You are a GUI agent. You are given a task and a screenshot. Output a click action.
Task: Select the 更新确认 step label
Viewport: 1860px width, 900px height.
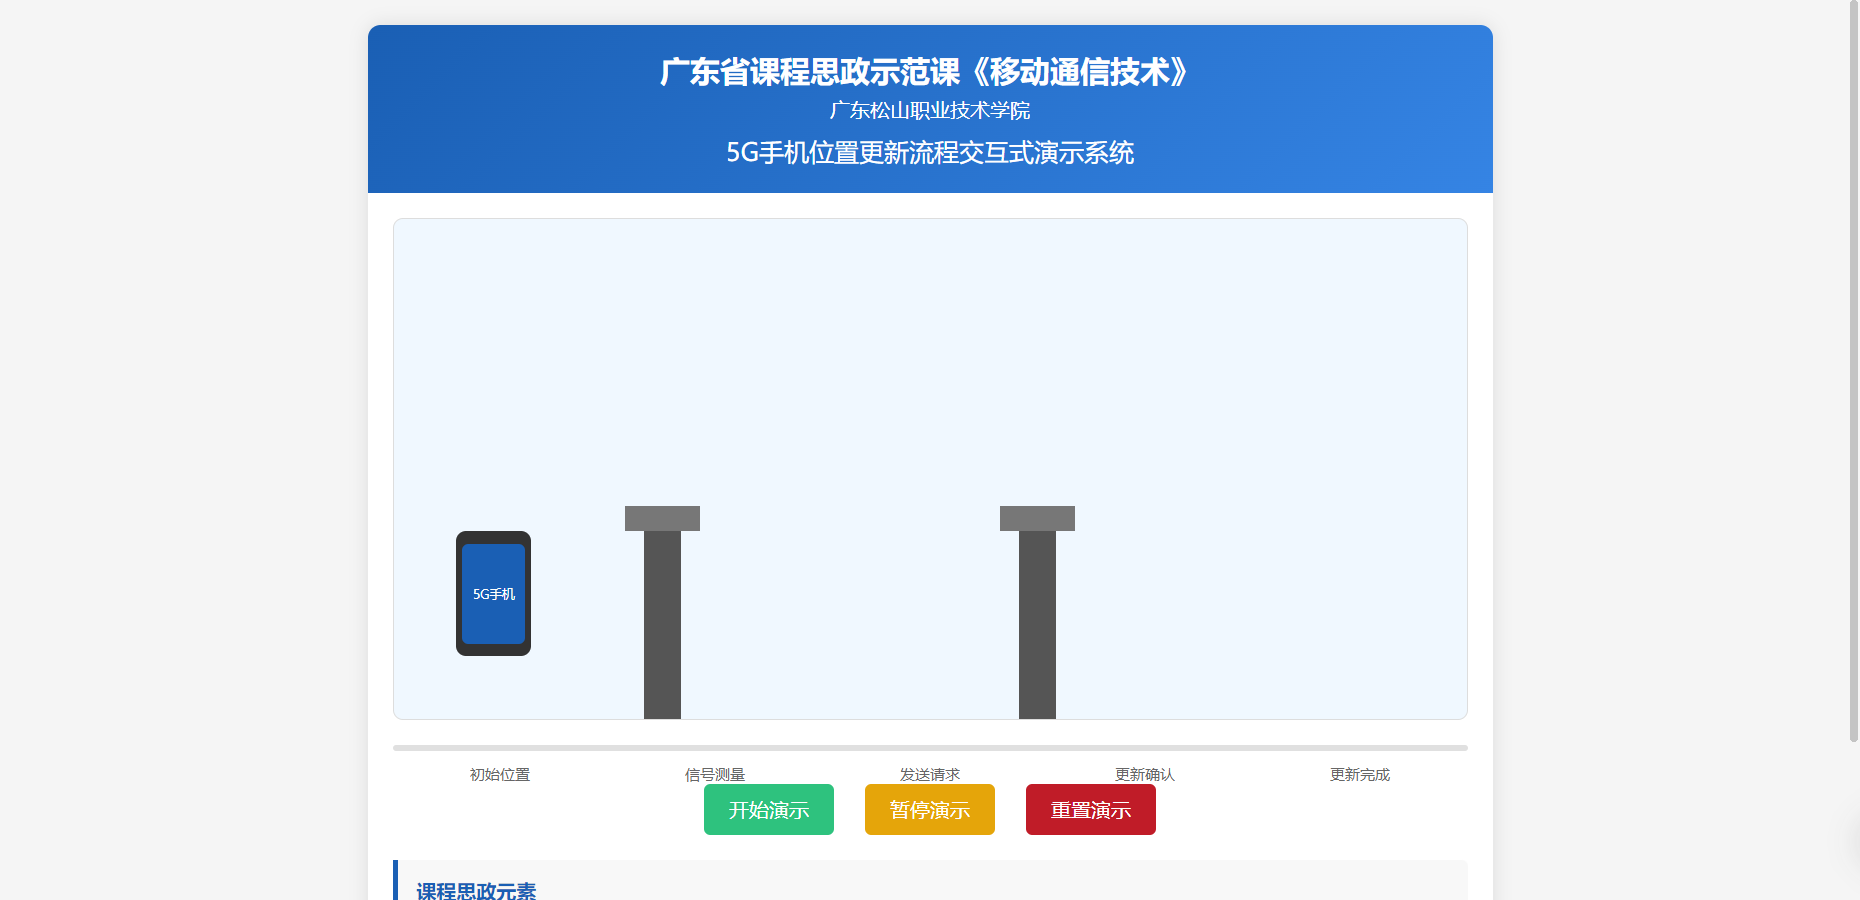pyautogui.click(x=1145, y=774)
